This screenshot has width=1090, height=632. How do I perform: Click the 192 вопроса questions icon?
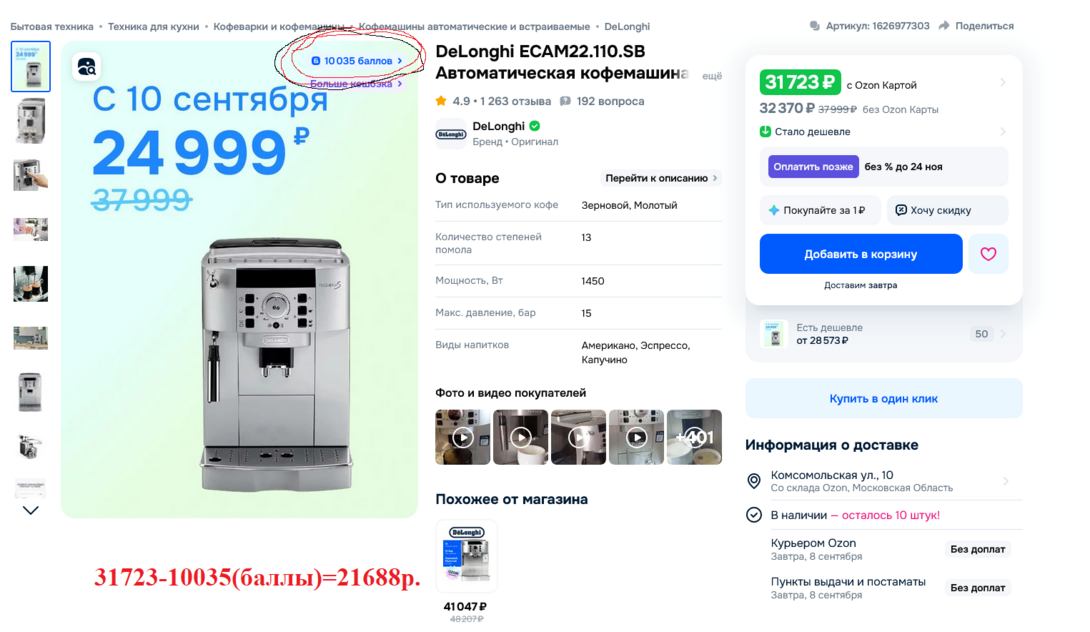(x=565, y=102)
